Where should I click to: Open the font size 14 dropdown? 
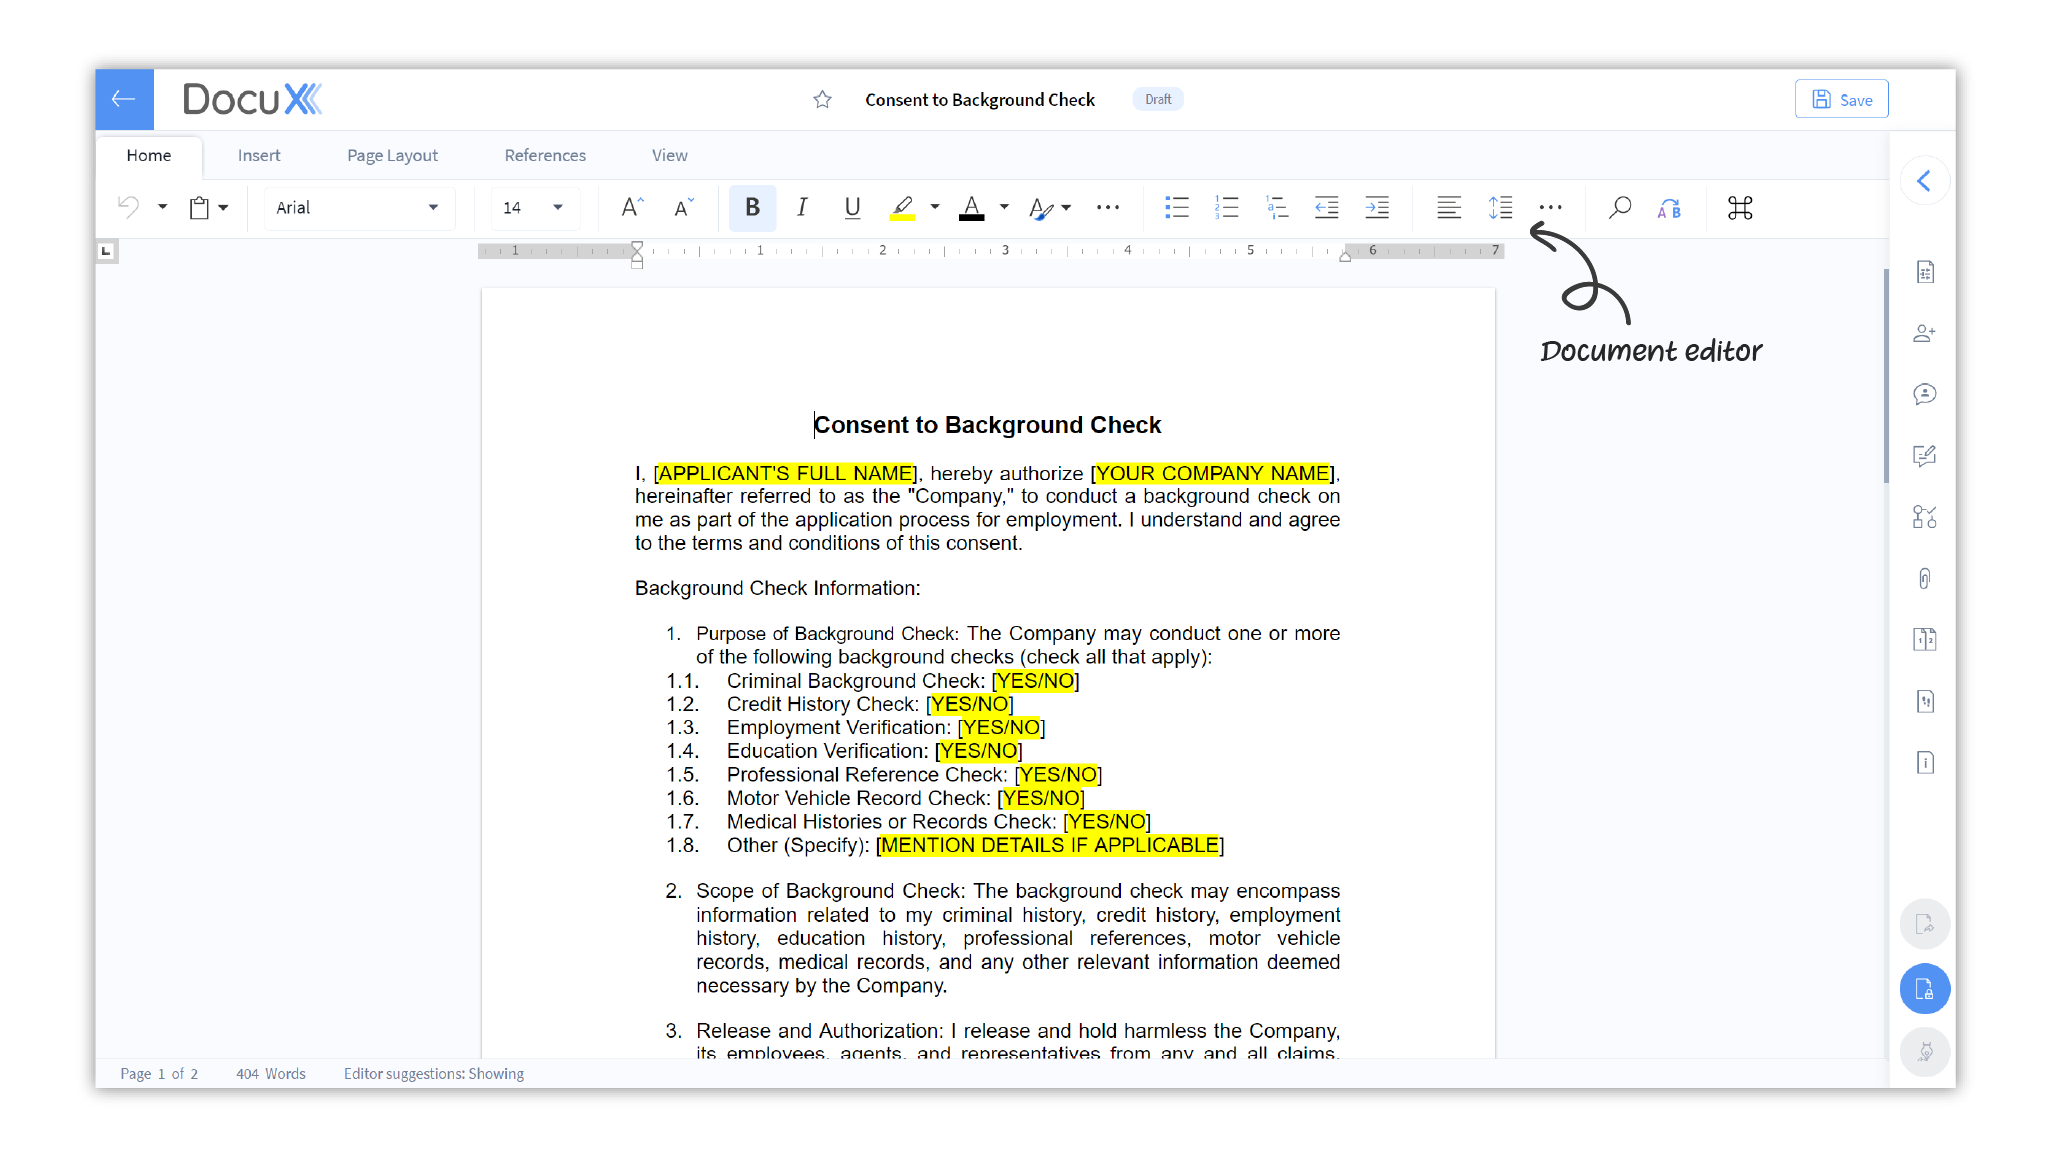click(534, 207)
